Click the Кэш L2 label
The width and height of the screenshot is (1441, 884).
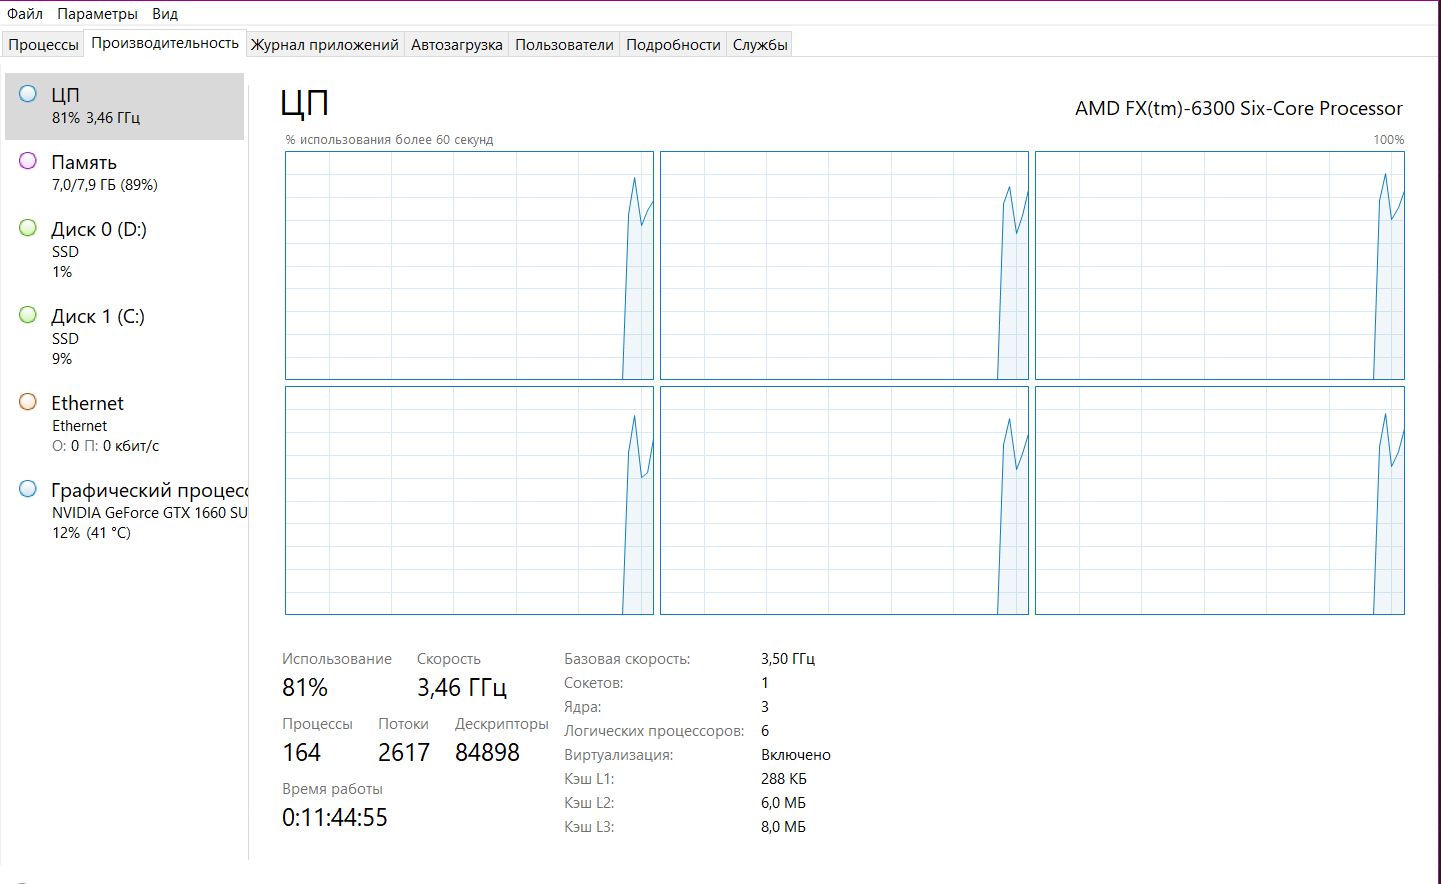(589, 803)
